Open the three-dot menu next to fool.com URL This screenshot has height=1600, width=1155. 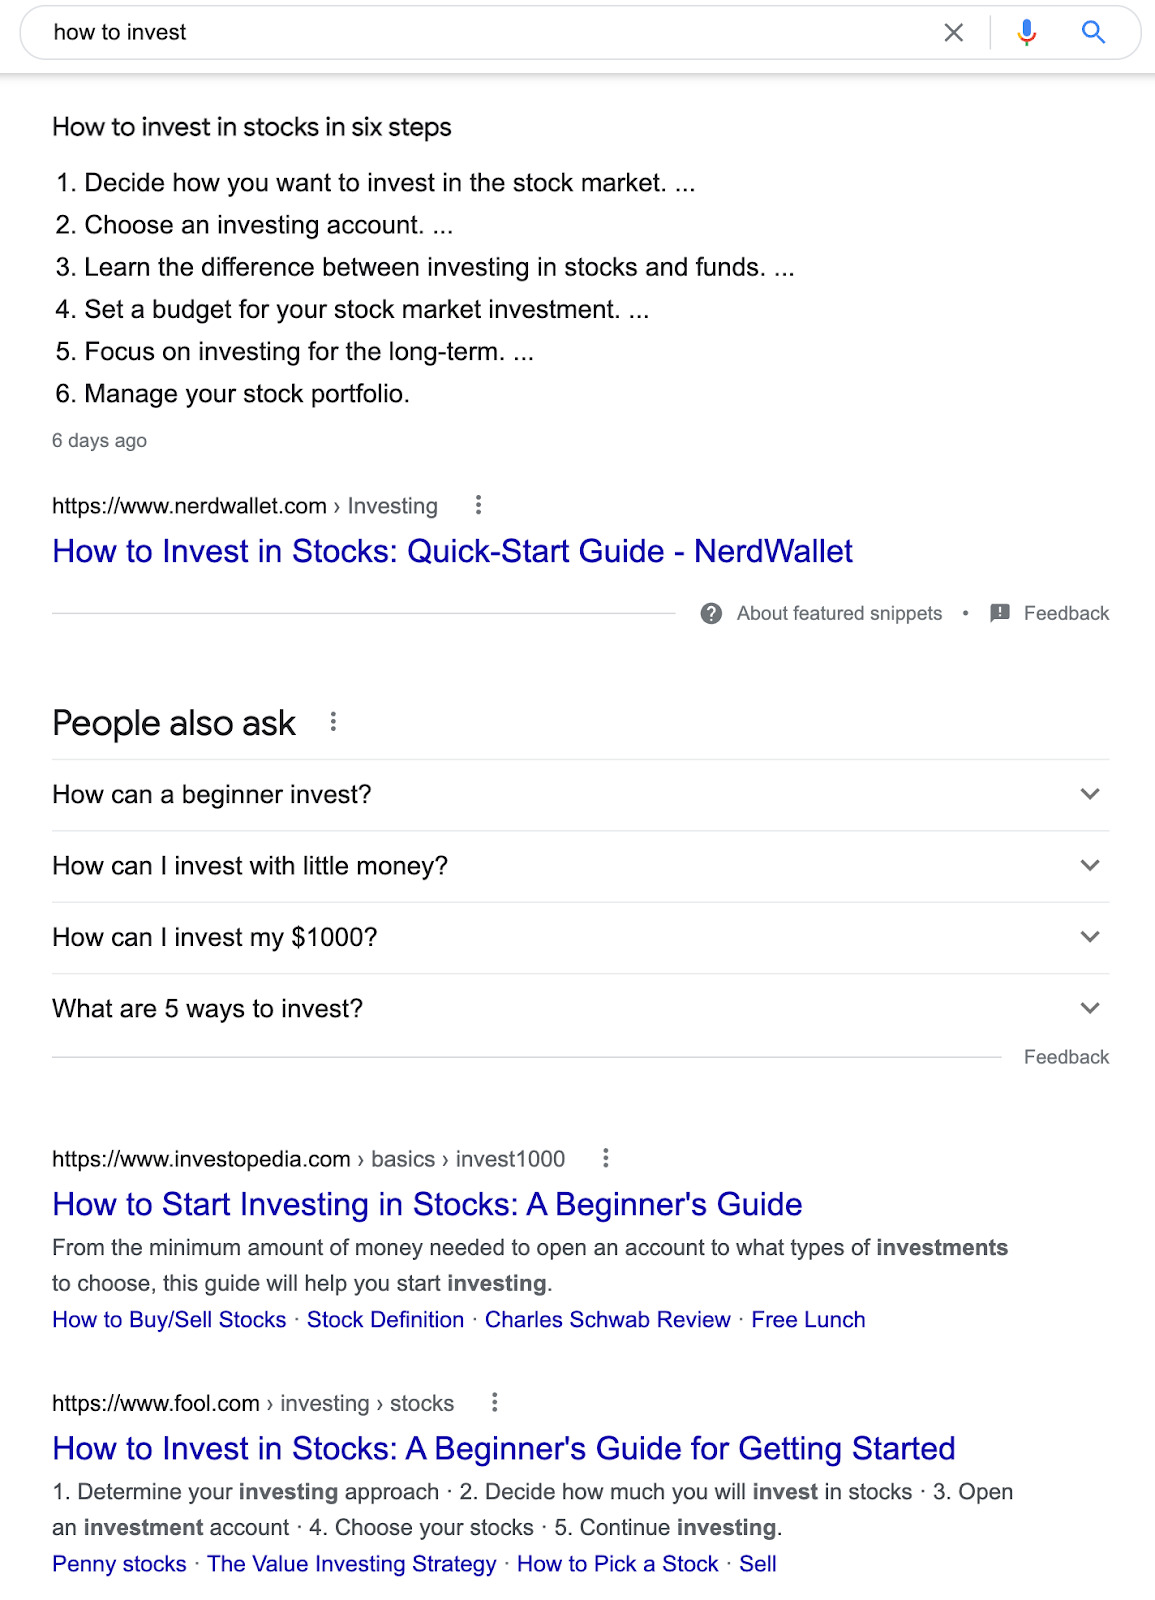[495, 1403]
